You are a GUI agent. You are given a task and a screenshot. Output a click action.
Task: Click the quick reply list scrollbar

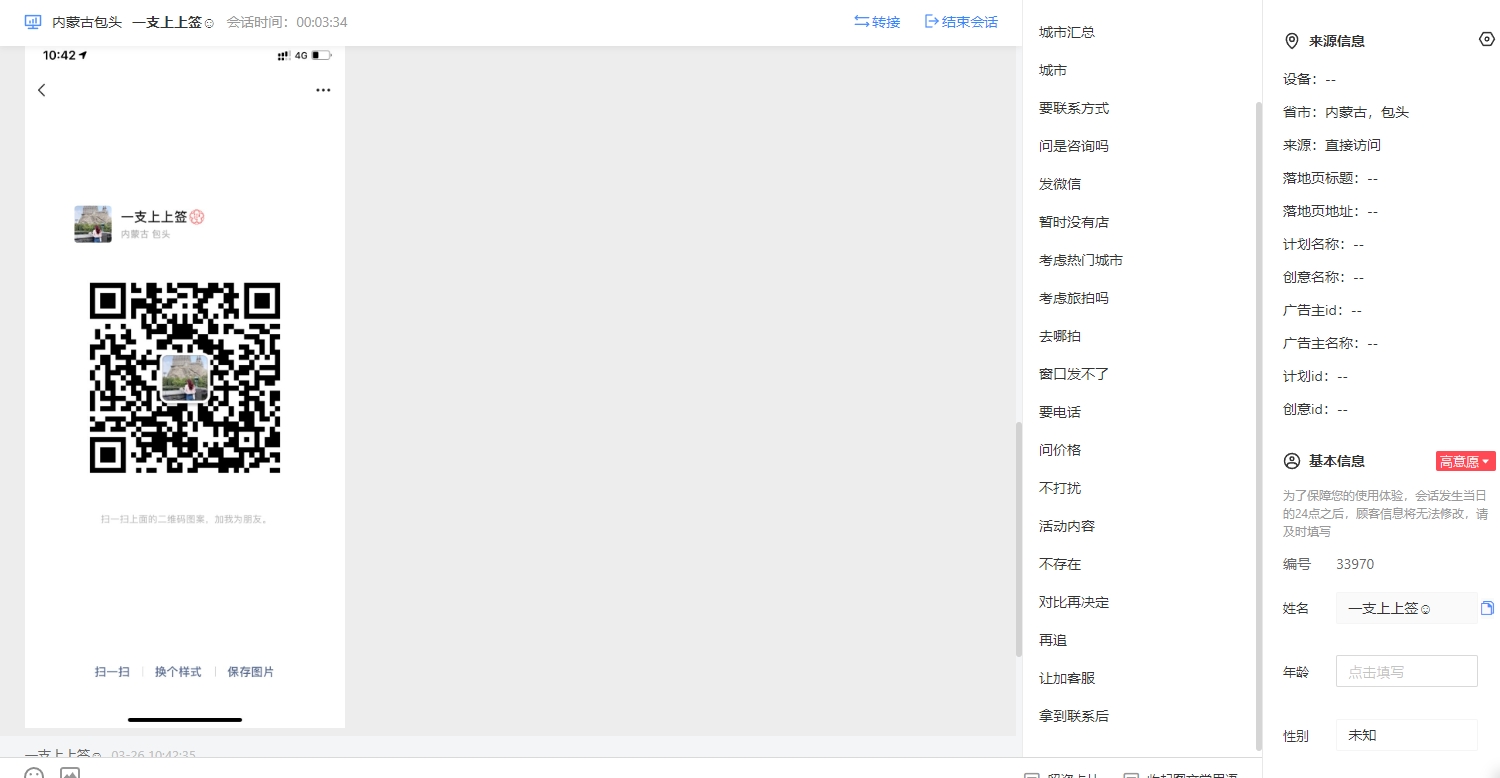(x=1258, y=425)
